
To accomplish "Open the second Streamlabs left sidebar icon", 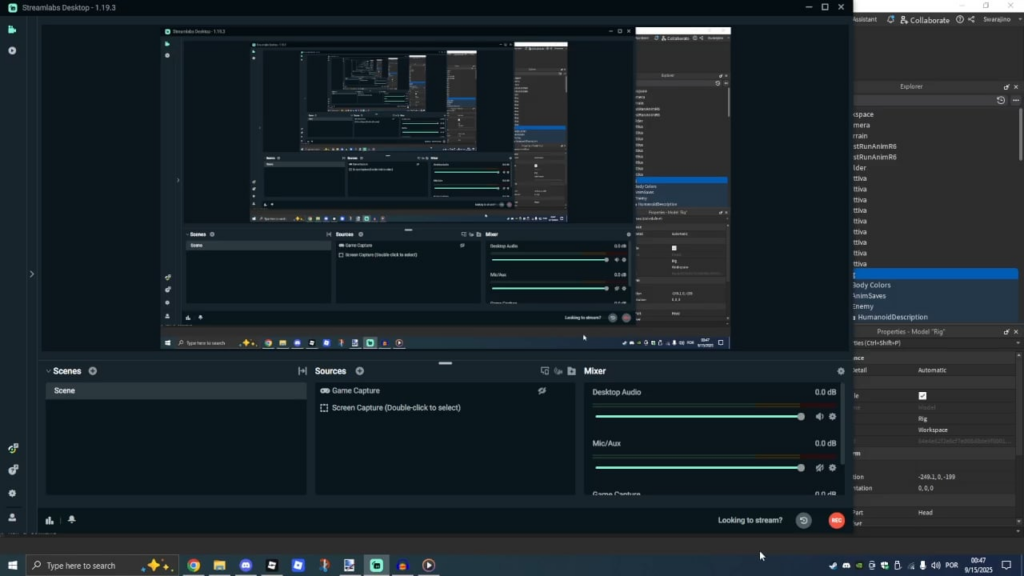I will pos(12,50).
